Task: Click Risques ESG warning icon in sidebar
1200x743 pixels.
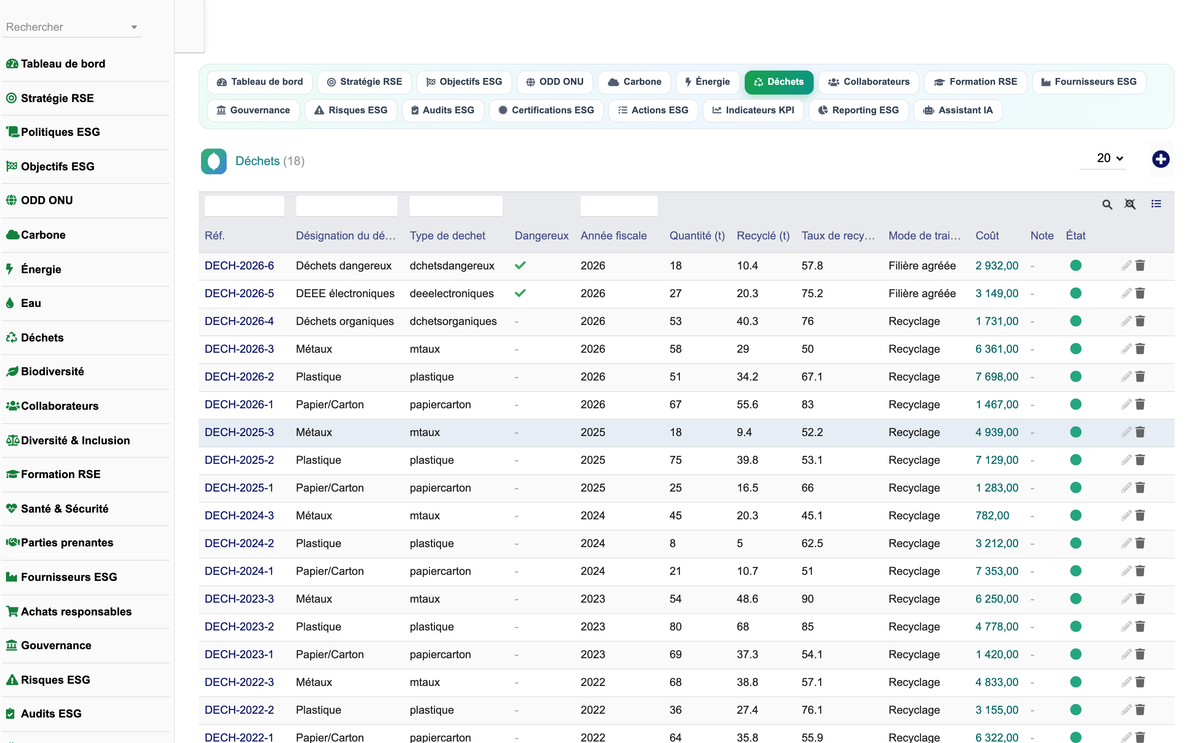Action: (x=12, y=680)
